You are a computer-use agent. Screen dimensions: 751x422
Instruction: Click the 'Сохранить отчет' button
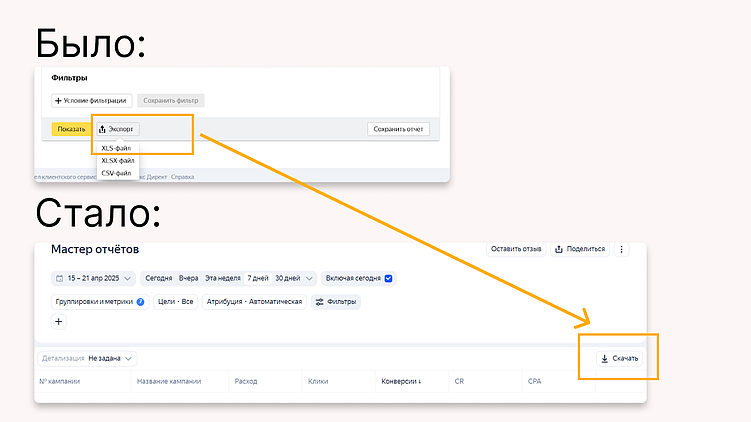[x=398, y=129]
